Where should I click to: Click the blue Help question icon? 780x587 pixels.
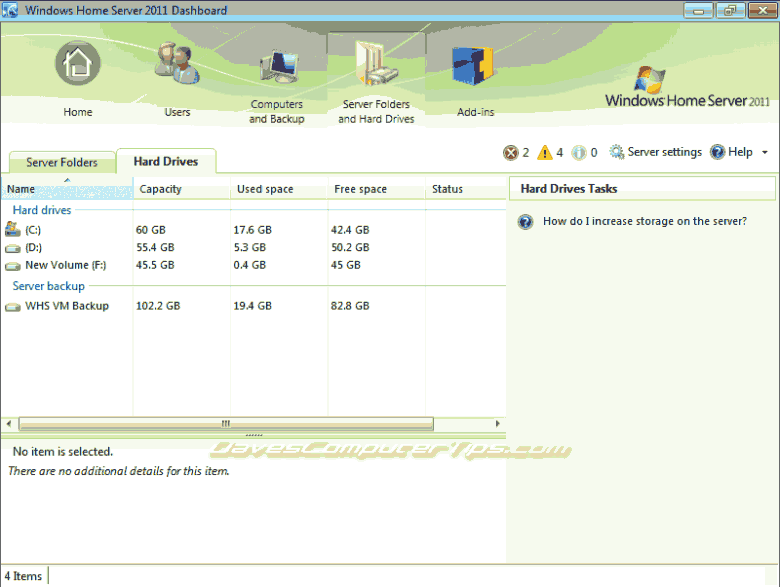717,152
